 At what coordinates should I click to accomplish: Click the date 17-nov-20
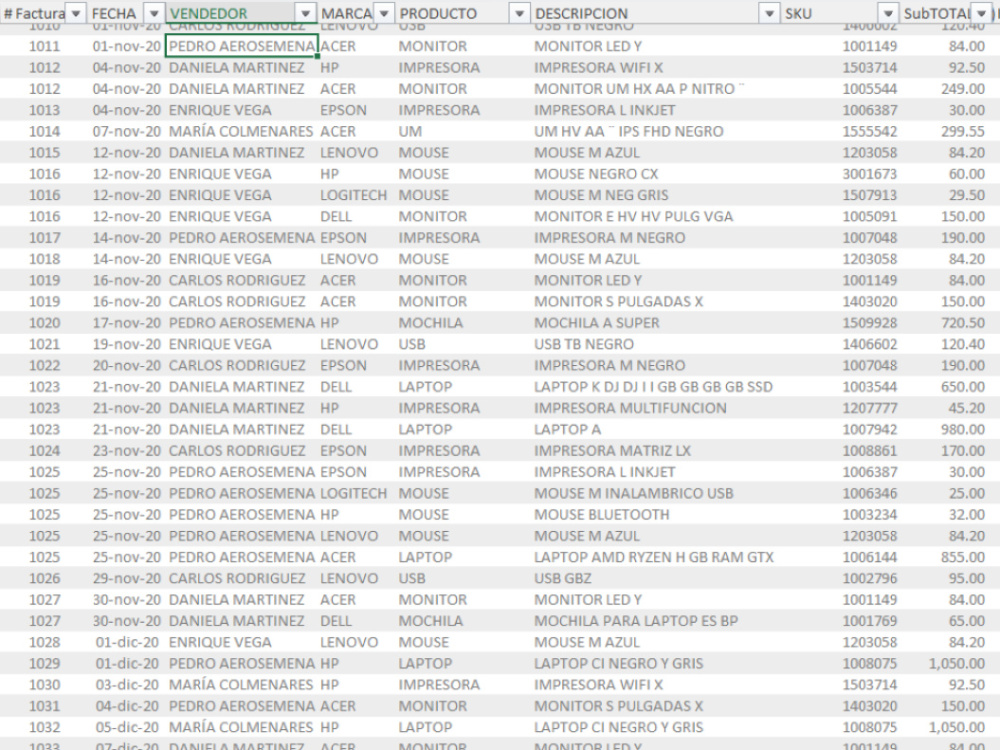(126, 323)
